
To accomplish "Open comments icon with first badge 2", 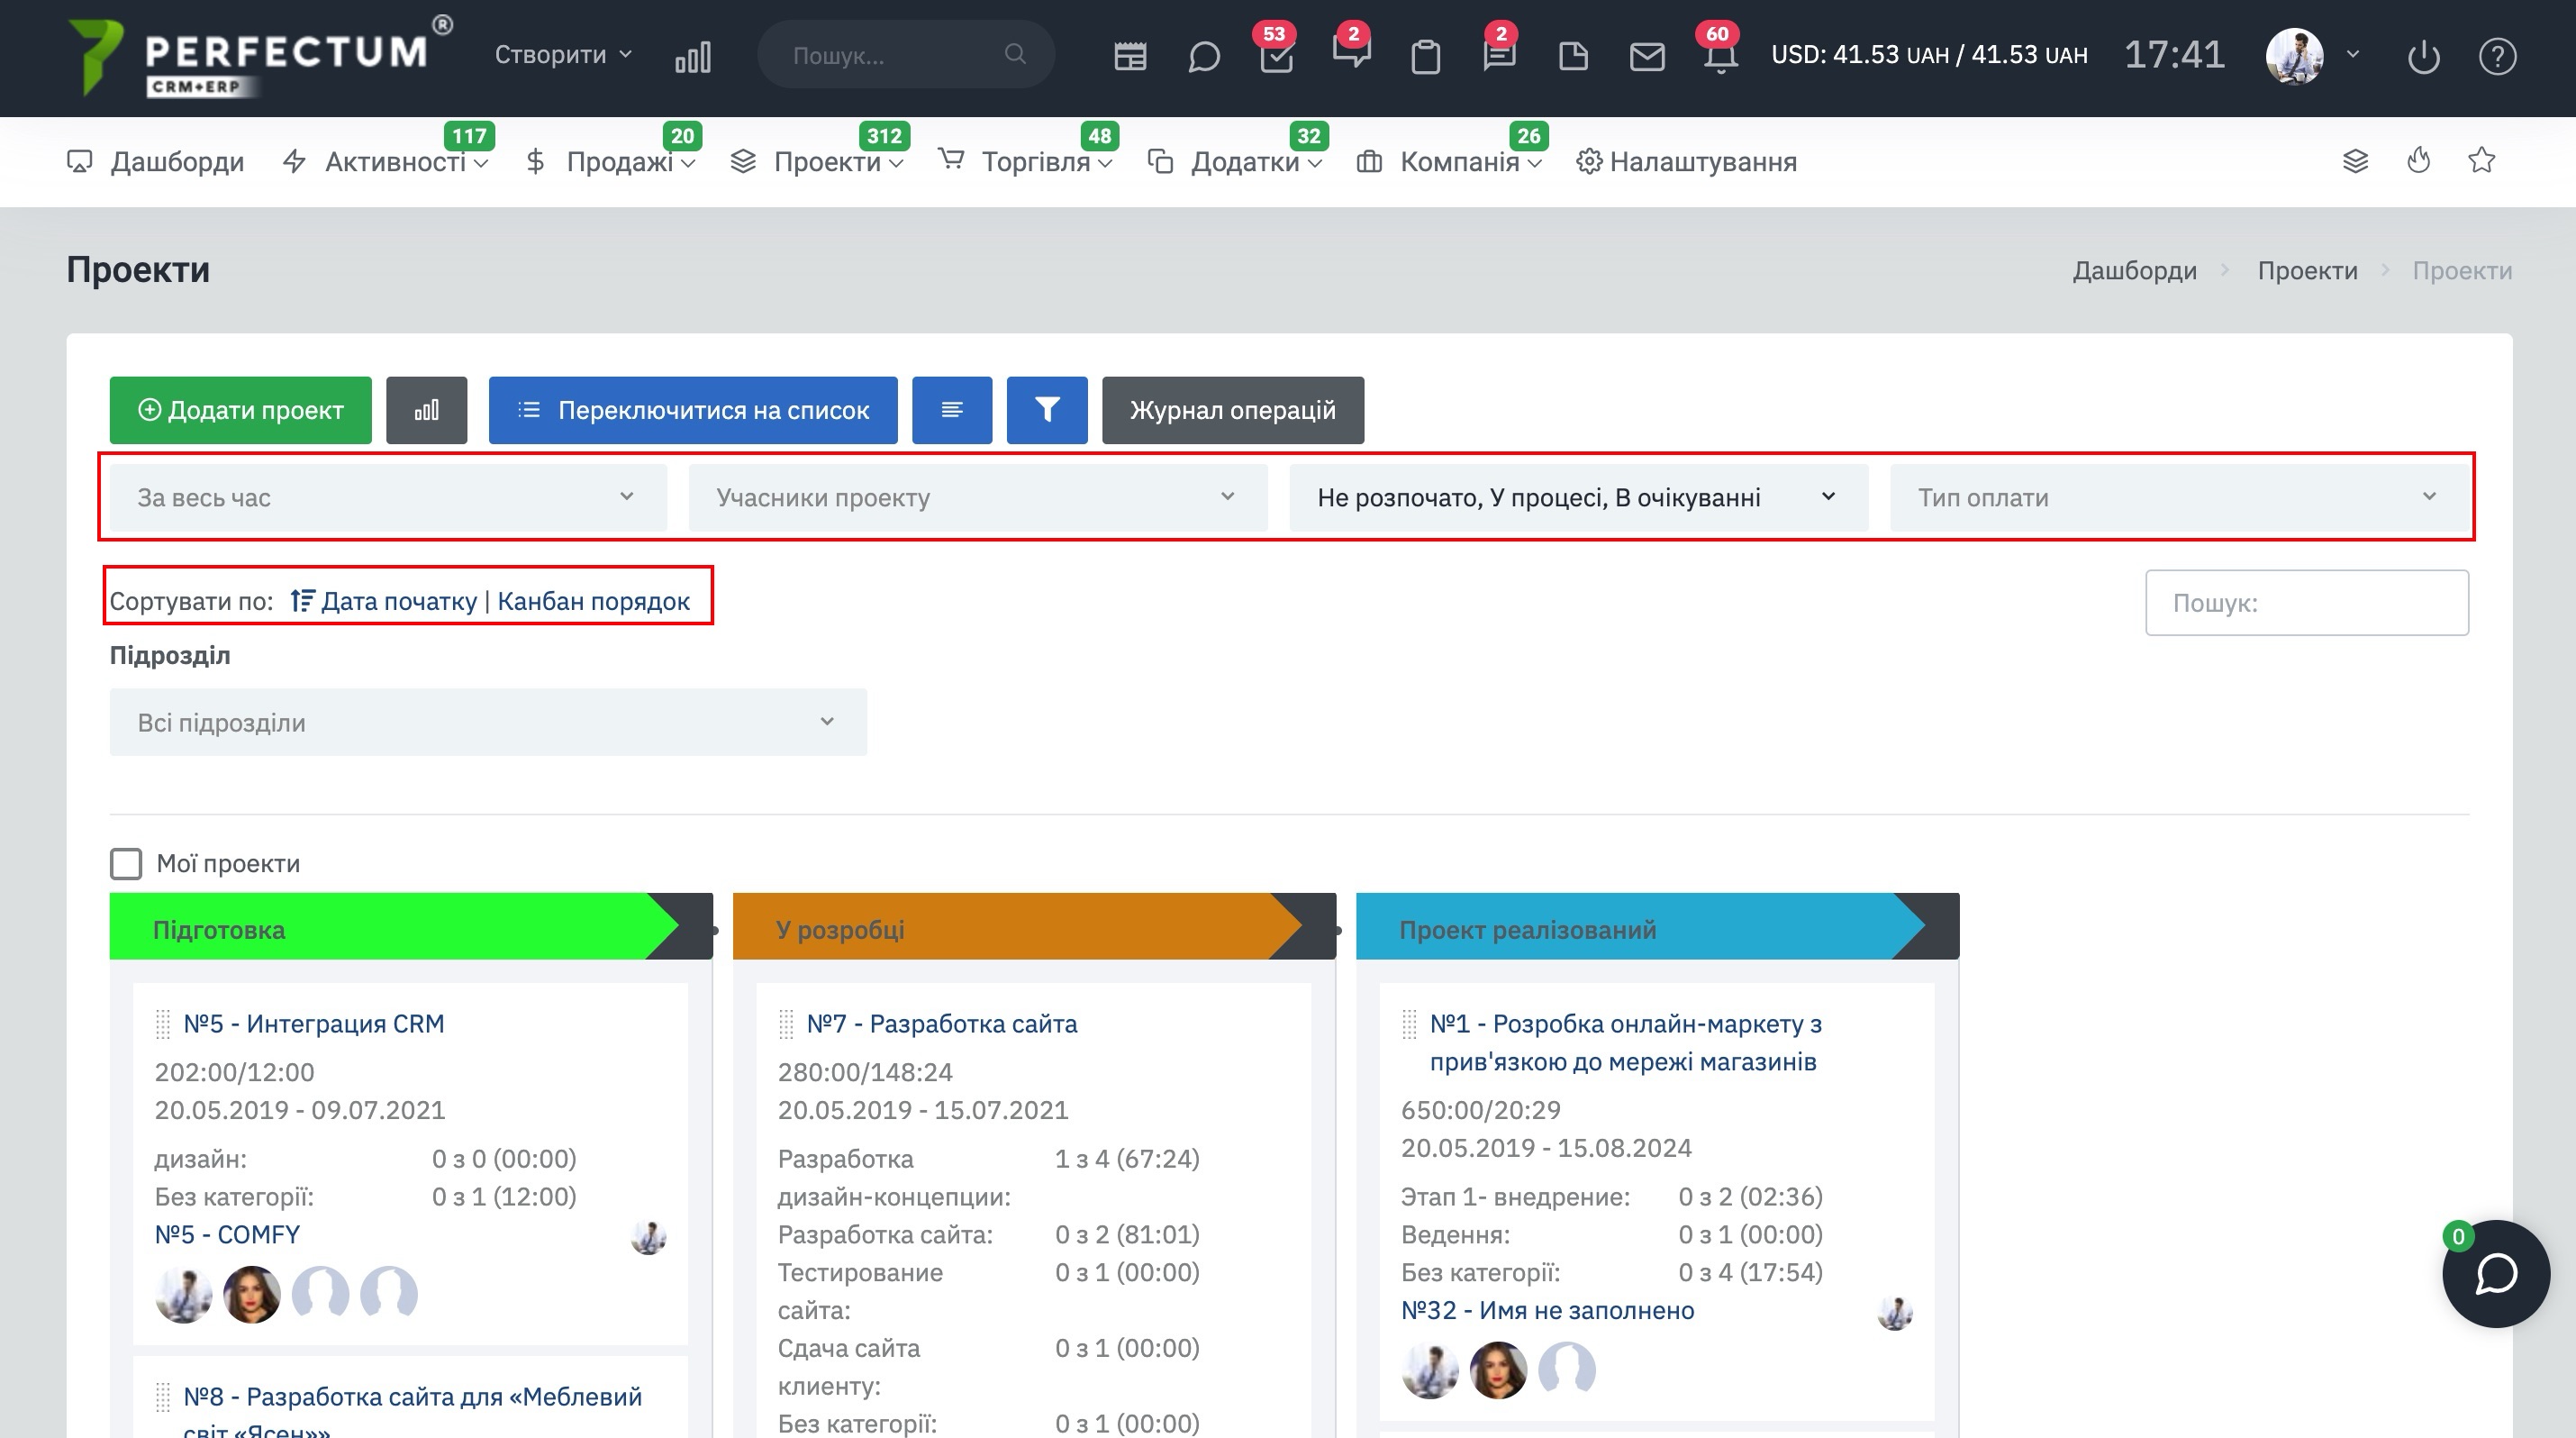I will (1351, 52).
